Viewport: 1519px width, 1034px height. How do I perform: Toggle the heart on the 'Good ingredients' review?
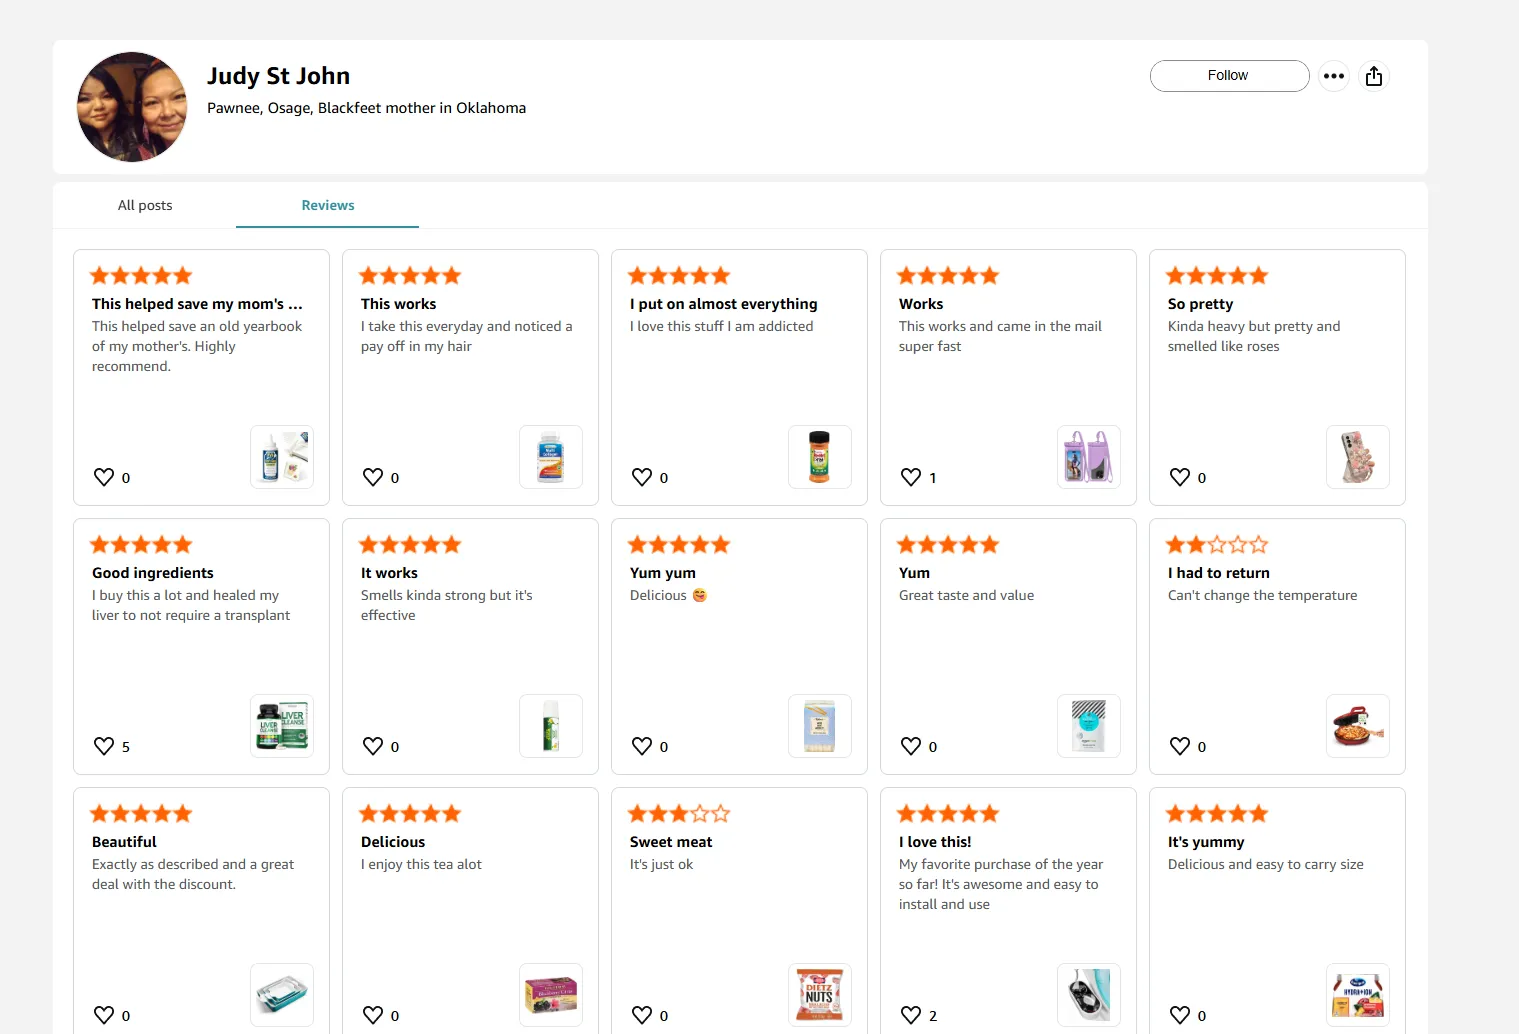tap(104, 746)
